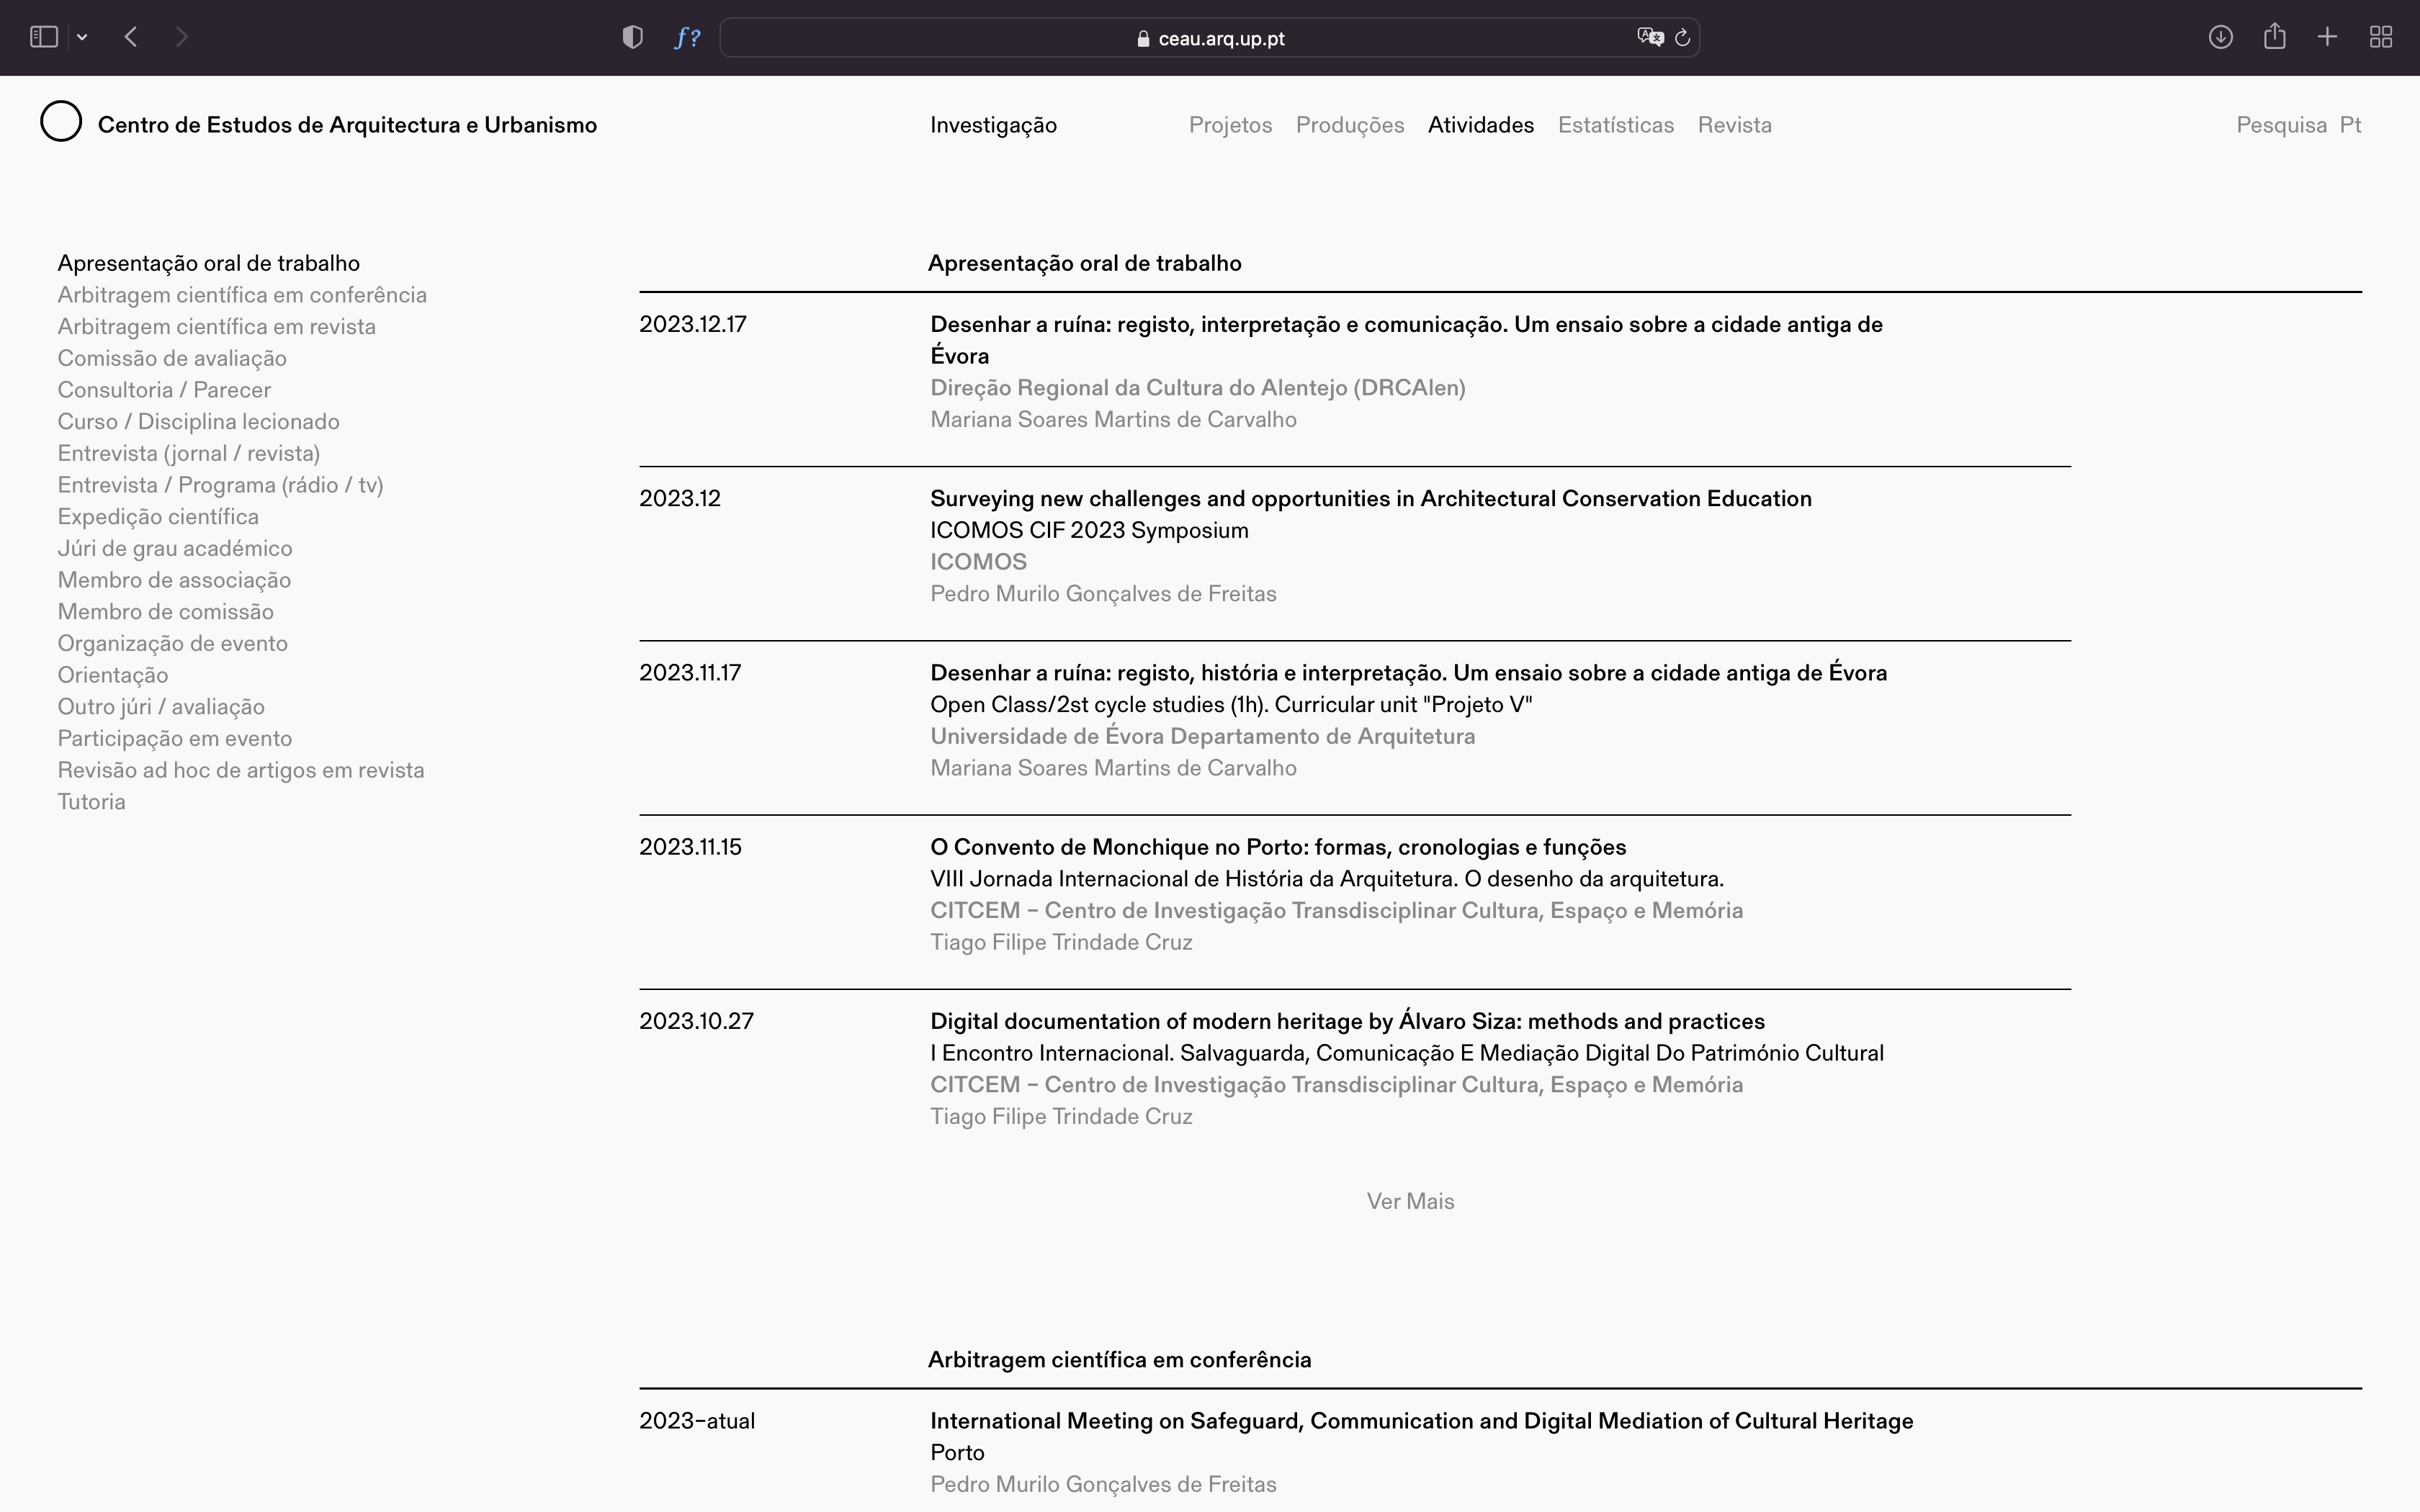
Task: Toggle the Safari sidebar icon
Action: click(44, 37)
